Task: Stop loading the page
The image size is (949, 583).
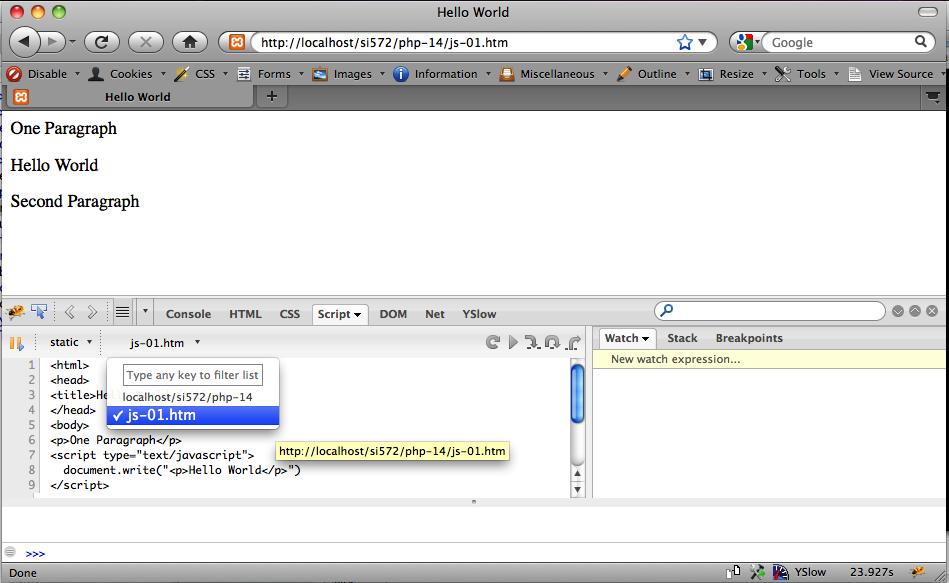Action: [146, 42]
